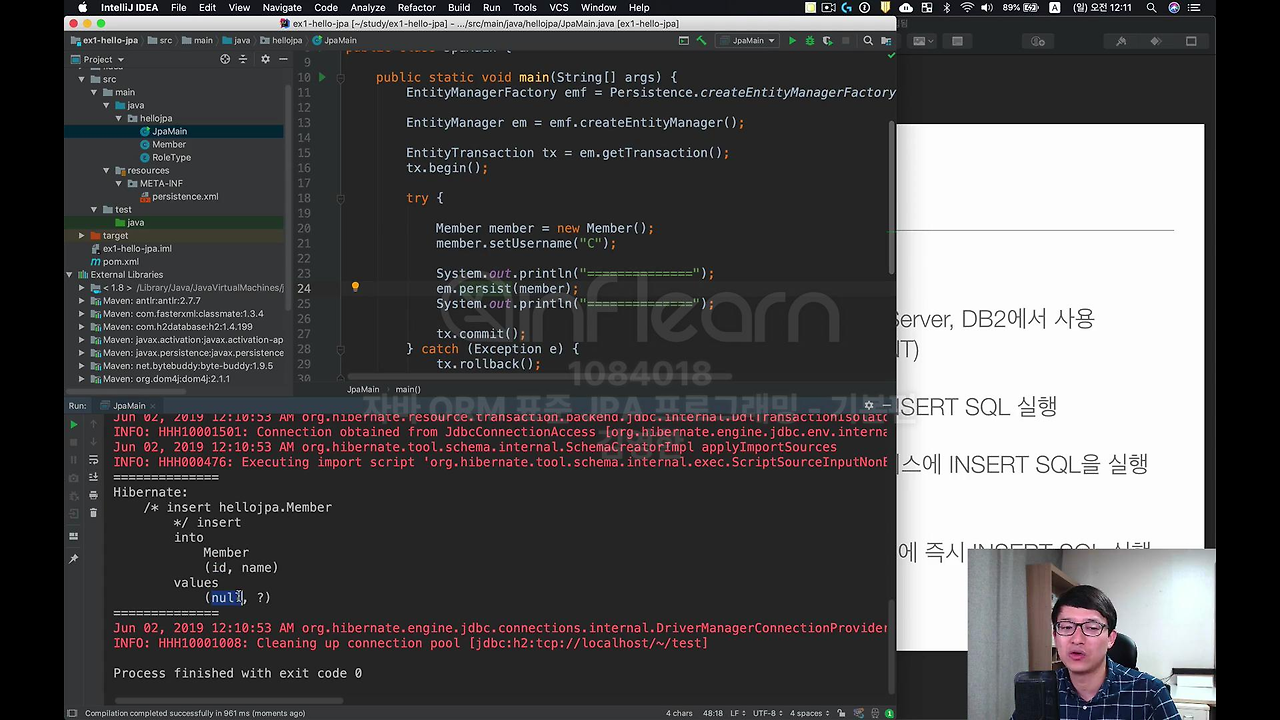Click the LF line separator in status bar
Image resolution: width=1280 pixels, height=720 pixels.
[x=738, y=713]
